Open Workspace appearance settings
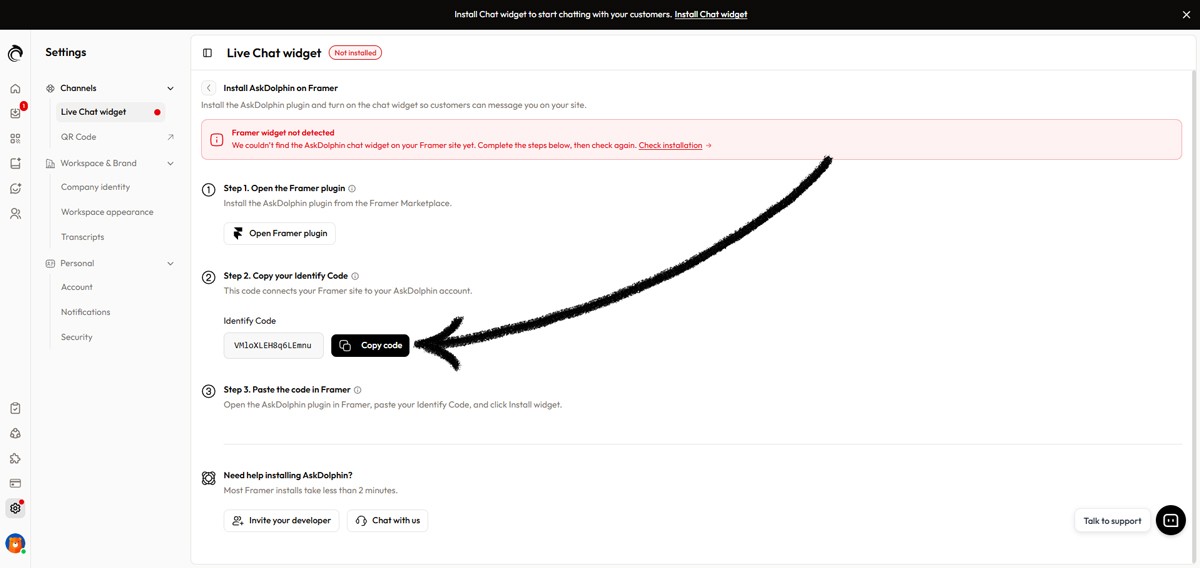The width and height of the screenshot is (1200, 568). 107,212
